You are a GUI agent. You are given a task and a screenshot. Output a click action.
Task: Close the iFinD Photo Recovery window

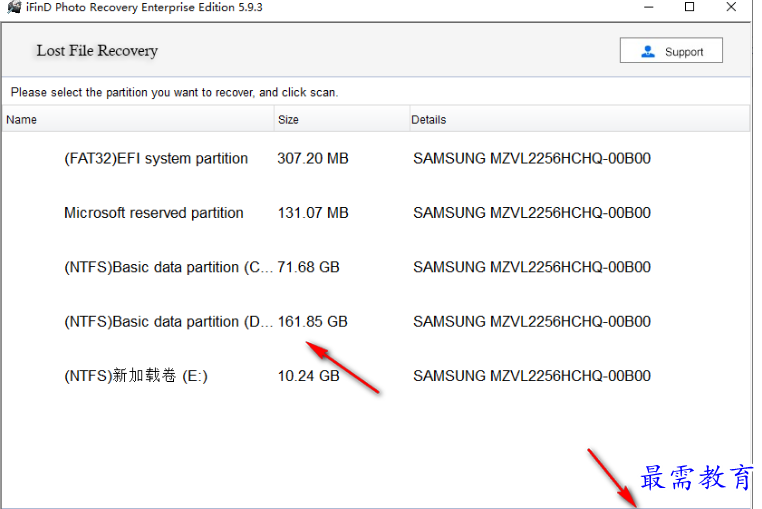pyautogui.click(x=731, y=7)
